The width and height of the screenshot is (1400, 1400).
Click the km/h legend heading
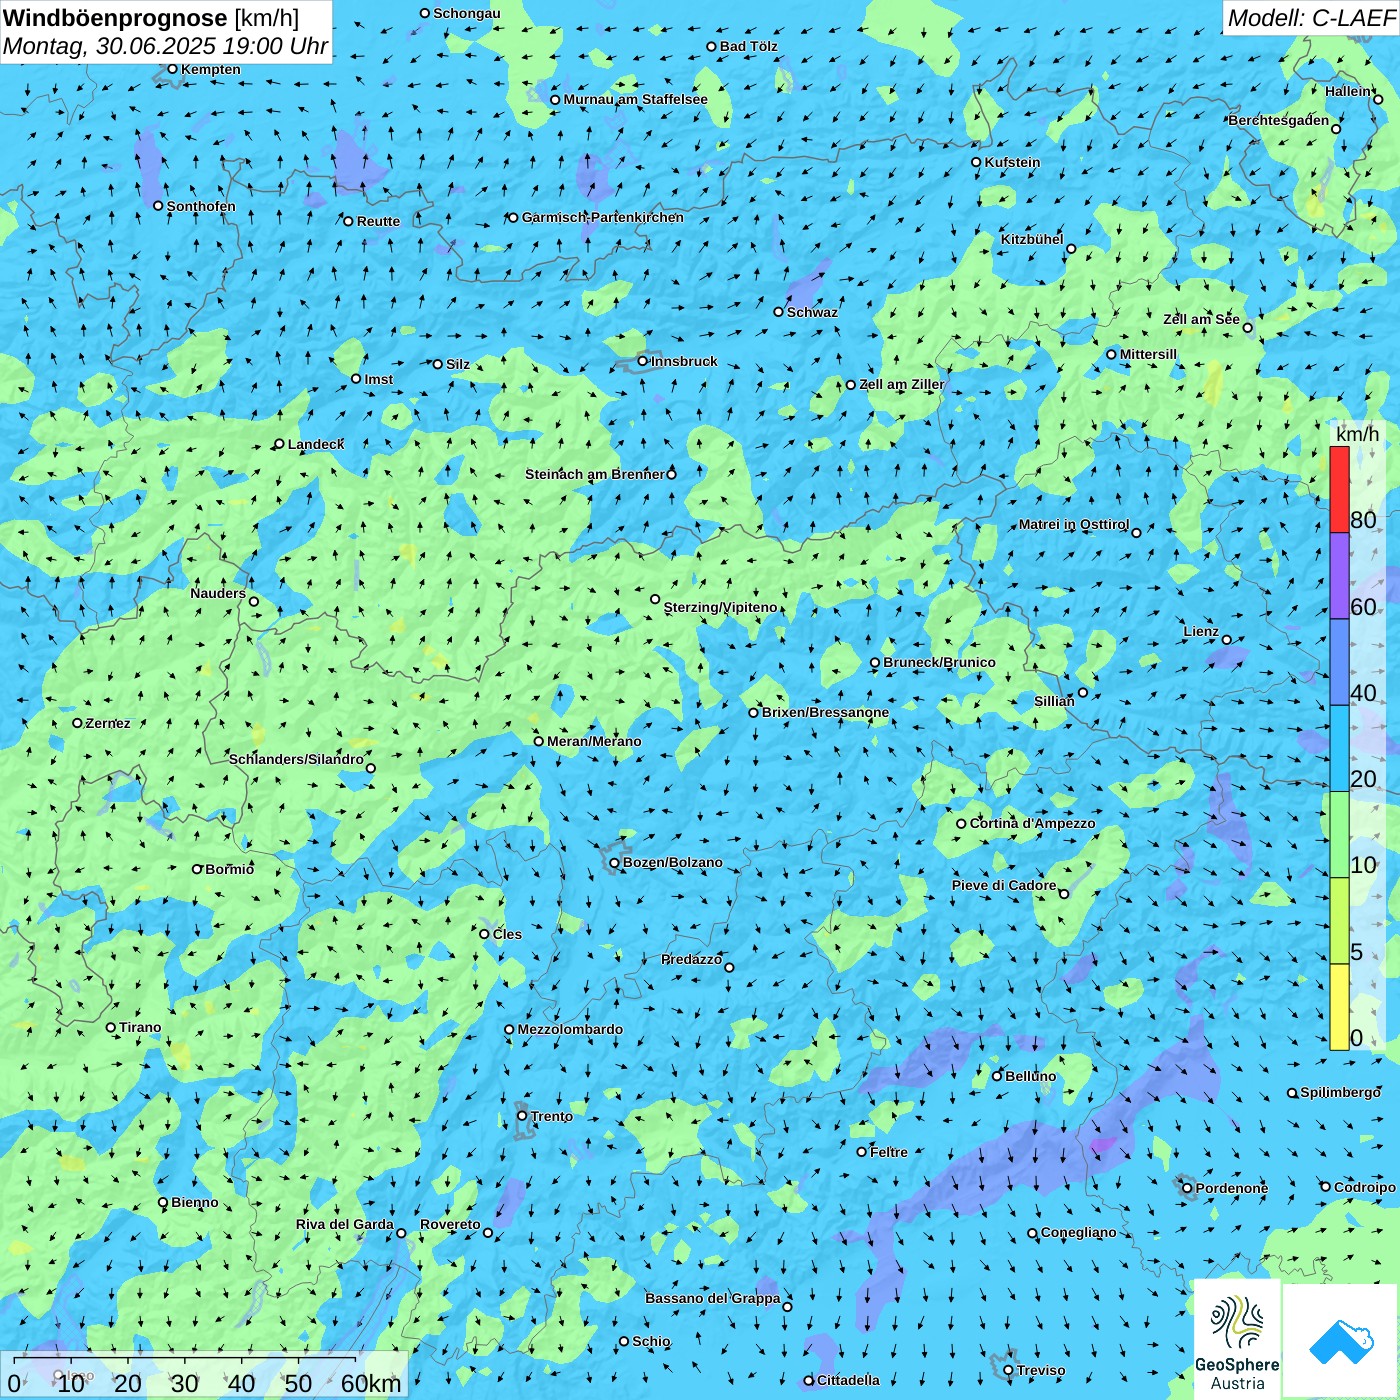1357,434
